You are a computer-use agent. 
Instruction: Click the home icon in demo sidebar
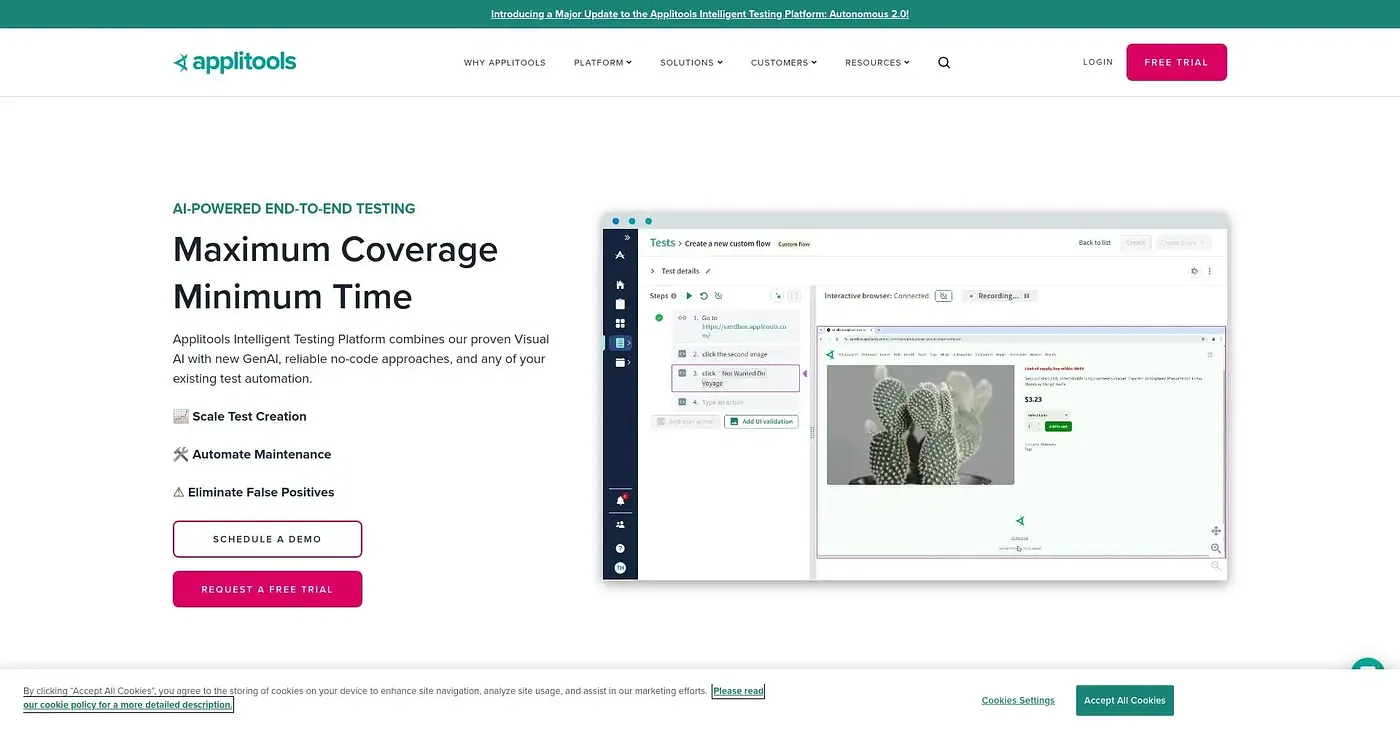pyautogui.click(x=620, y=285)
